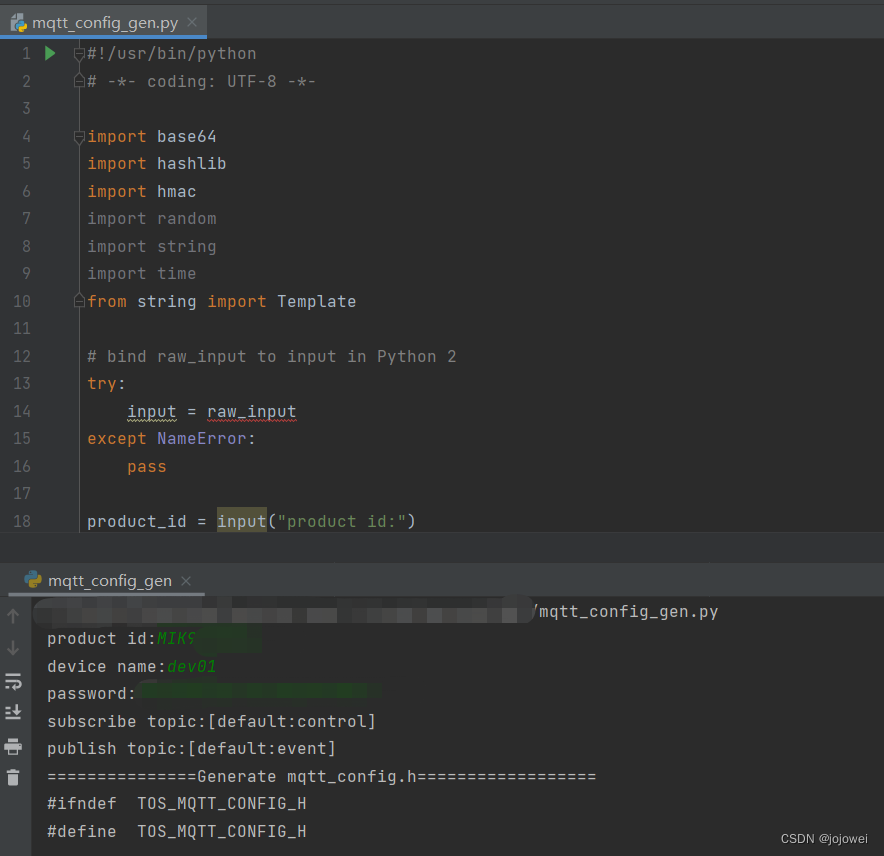Click the NameError exception name
Viewport: 884px width, 856px height.
click(202, 439)
